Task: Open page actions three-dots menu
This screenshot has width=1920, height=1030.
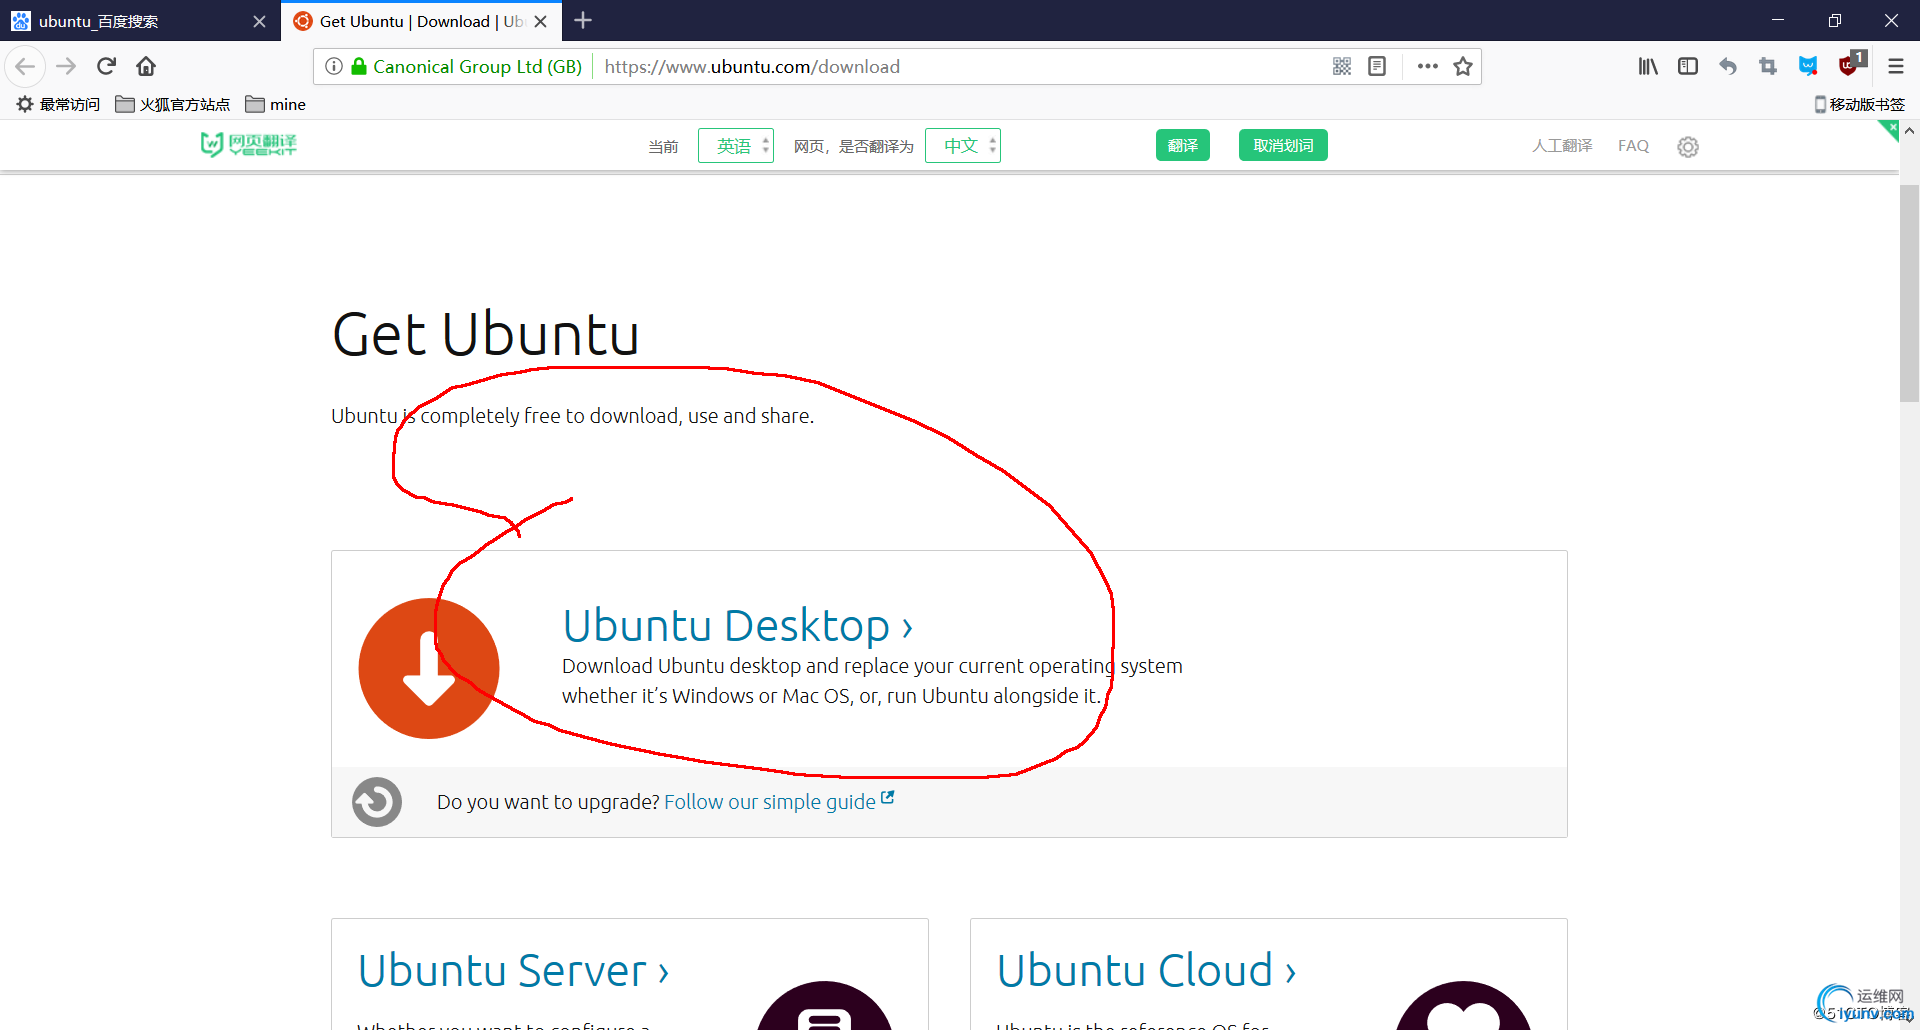Action: (1427, 67)
